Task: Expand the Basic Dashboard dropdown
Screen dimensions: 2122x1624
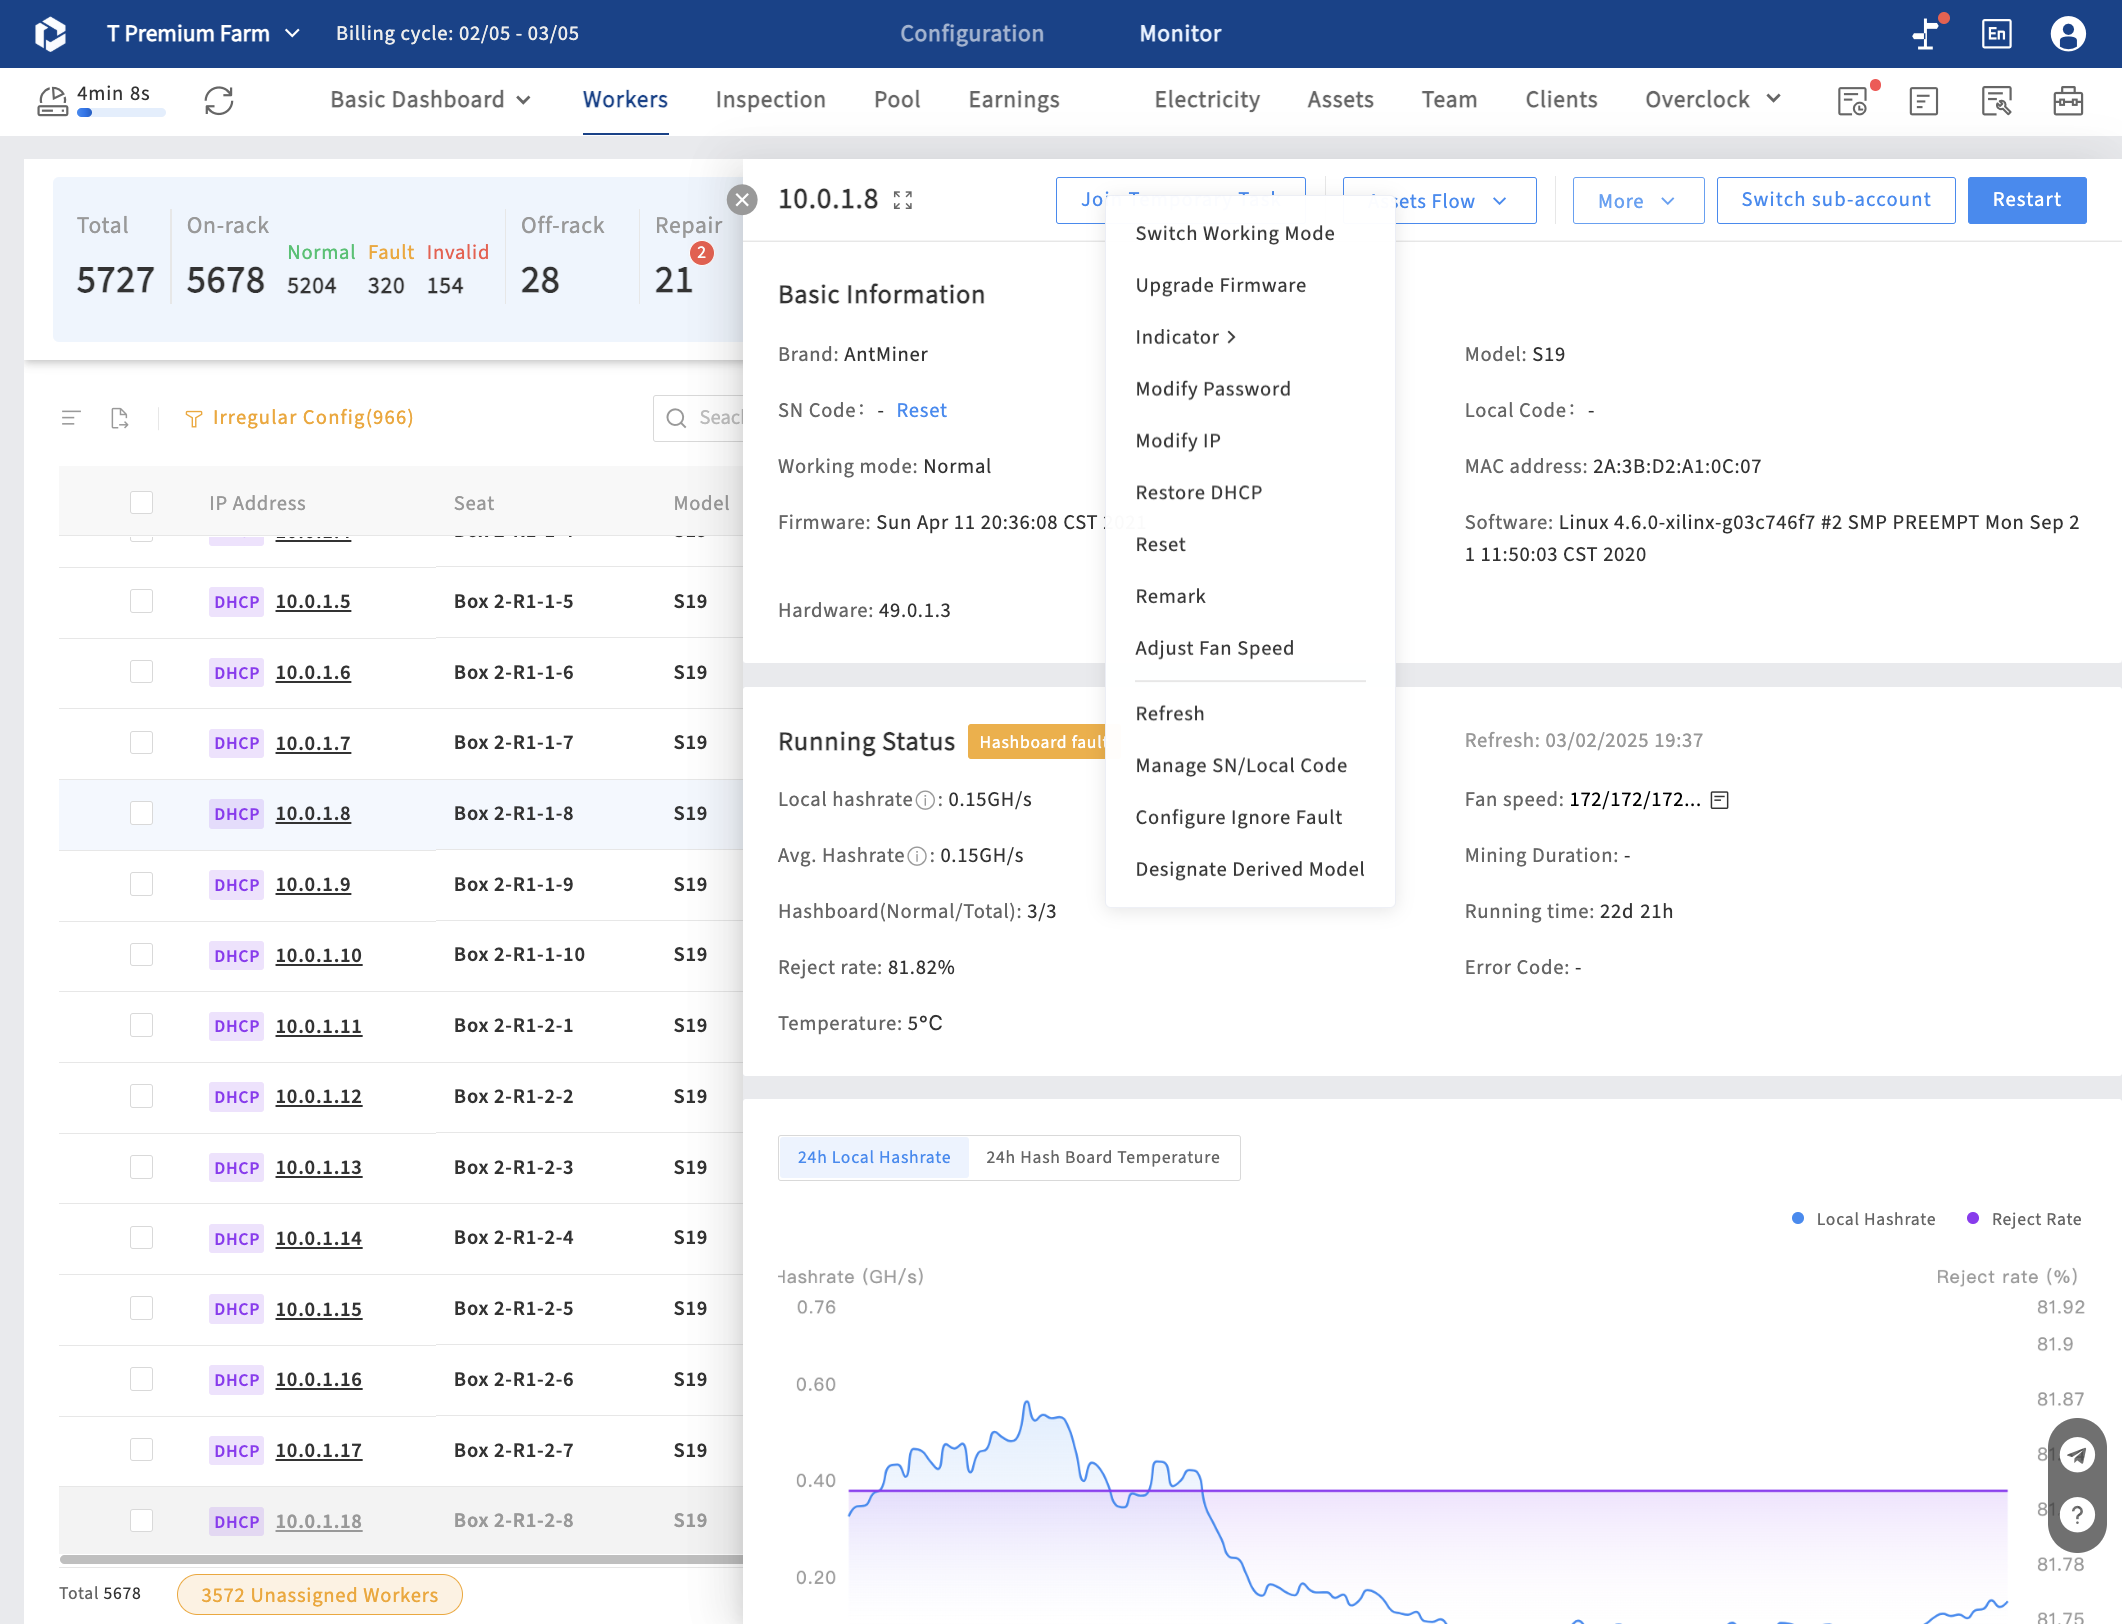Action: [430, 100]
